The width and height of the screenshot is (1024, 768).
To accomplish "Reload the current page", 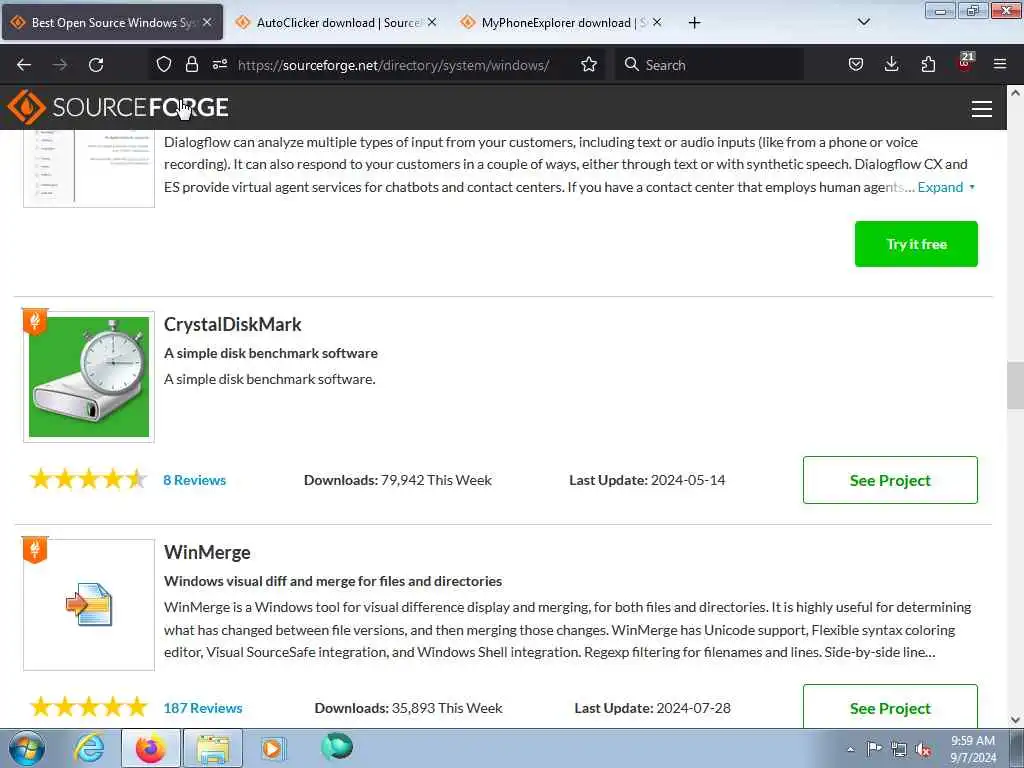I will (96, 65).
